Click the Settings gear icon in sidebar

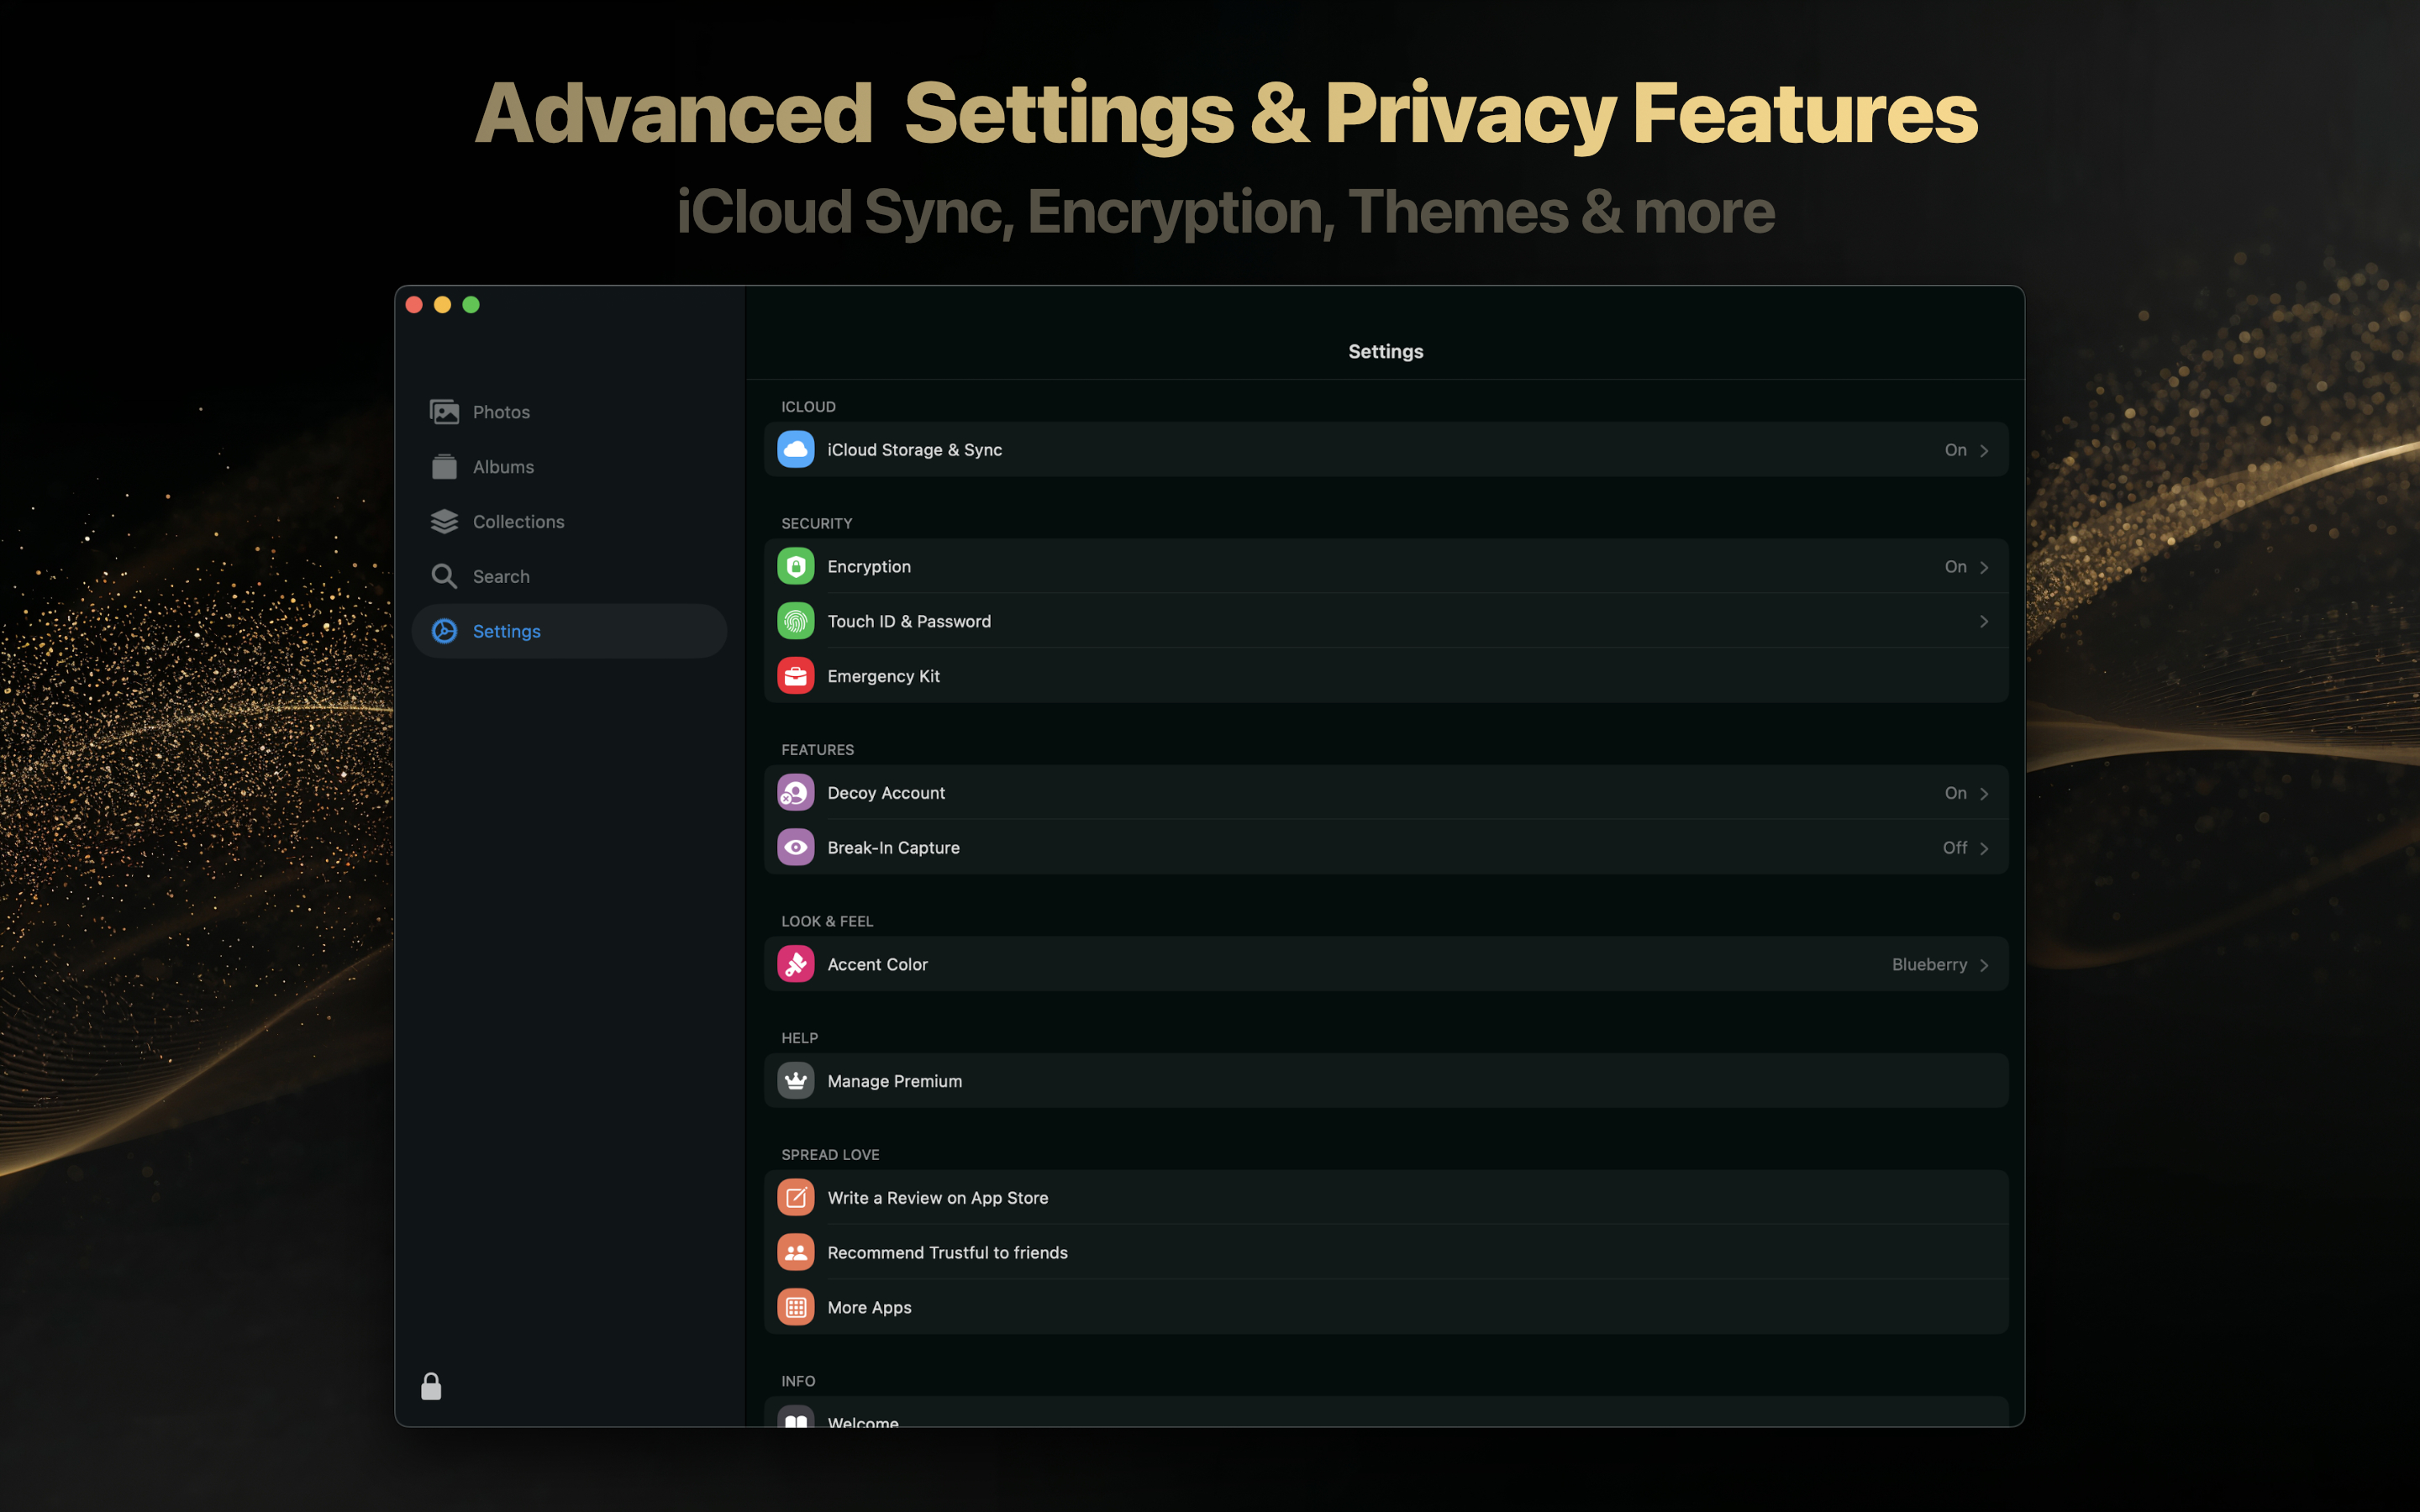444,631
